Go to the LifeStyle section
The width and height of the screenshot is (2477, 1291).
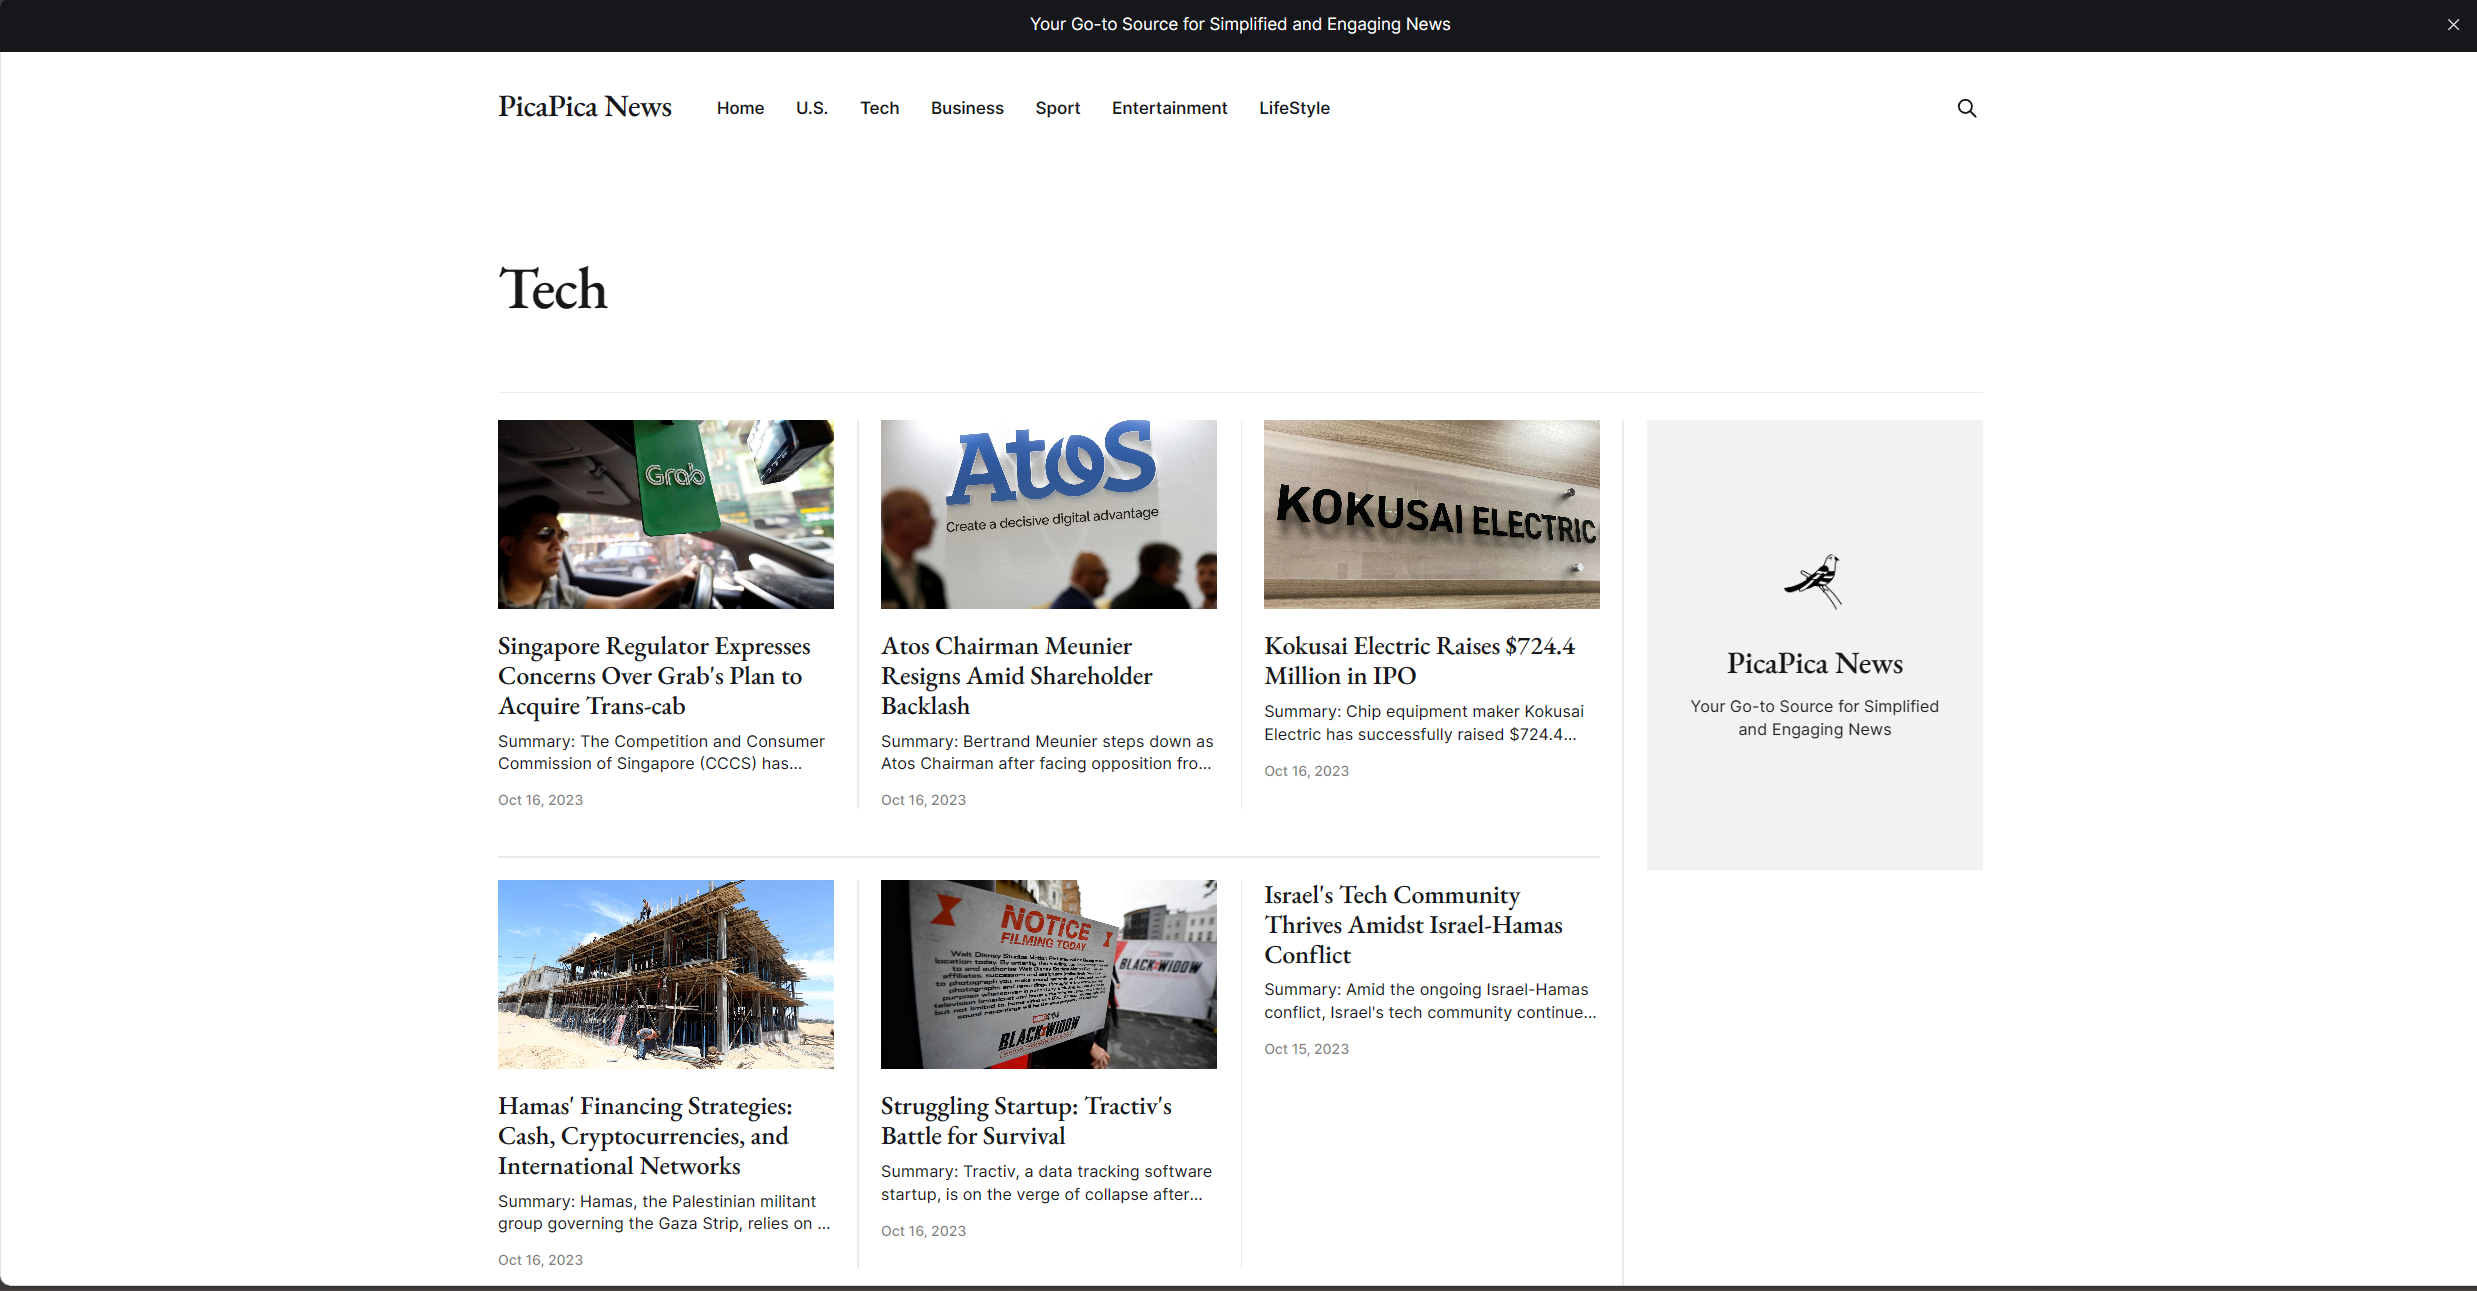pos(1294,108)
